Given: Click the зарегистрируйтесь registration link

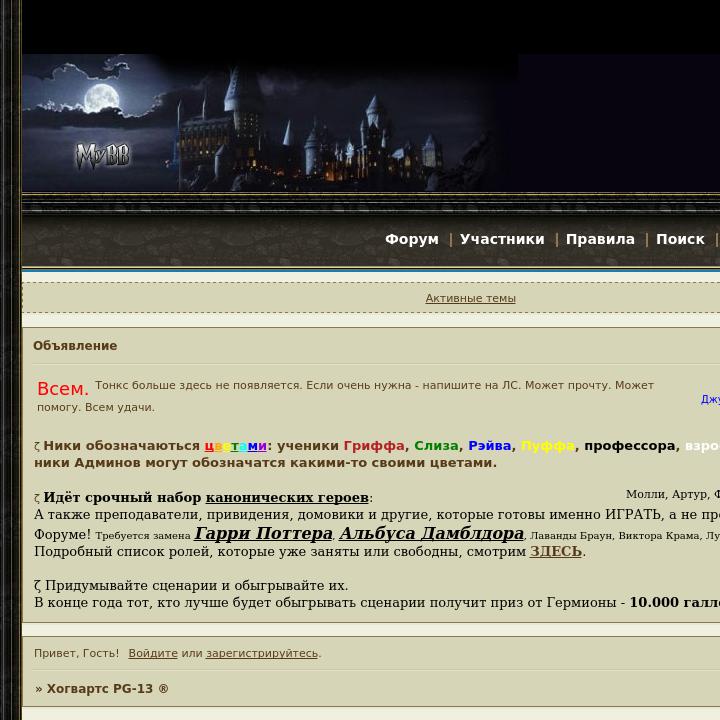Looking at the screenshot, I should [x=262, y=653].
